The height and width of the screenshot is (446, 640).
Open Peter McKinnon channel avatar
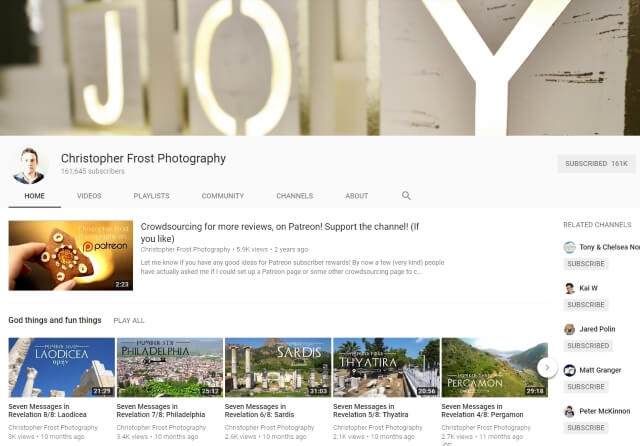click(569, 411)
